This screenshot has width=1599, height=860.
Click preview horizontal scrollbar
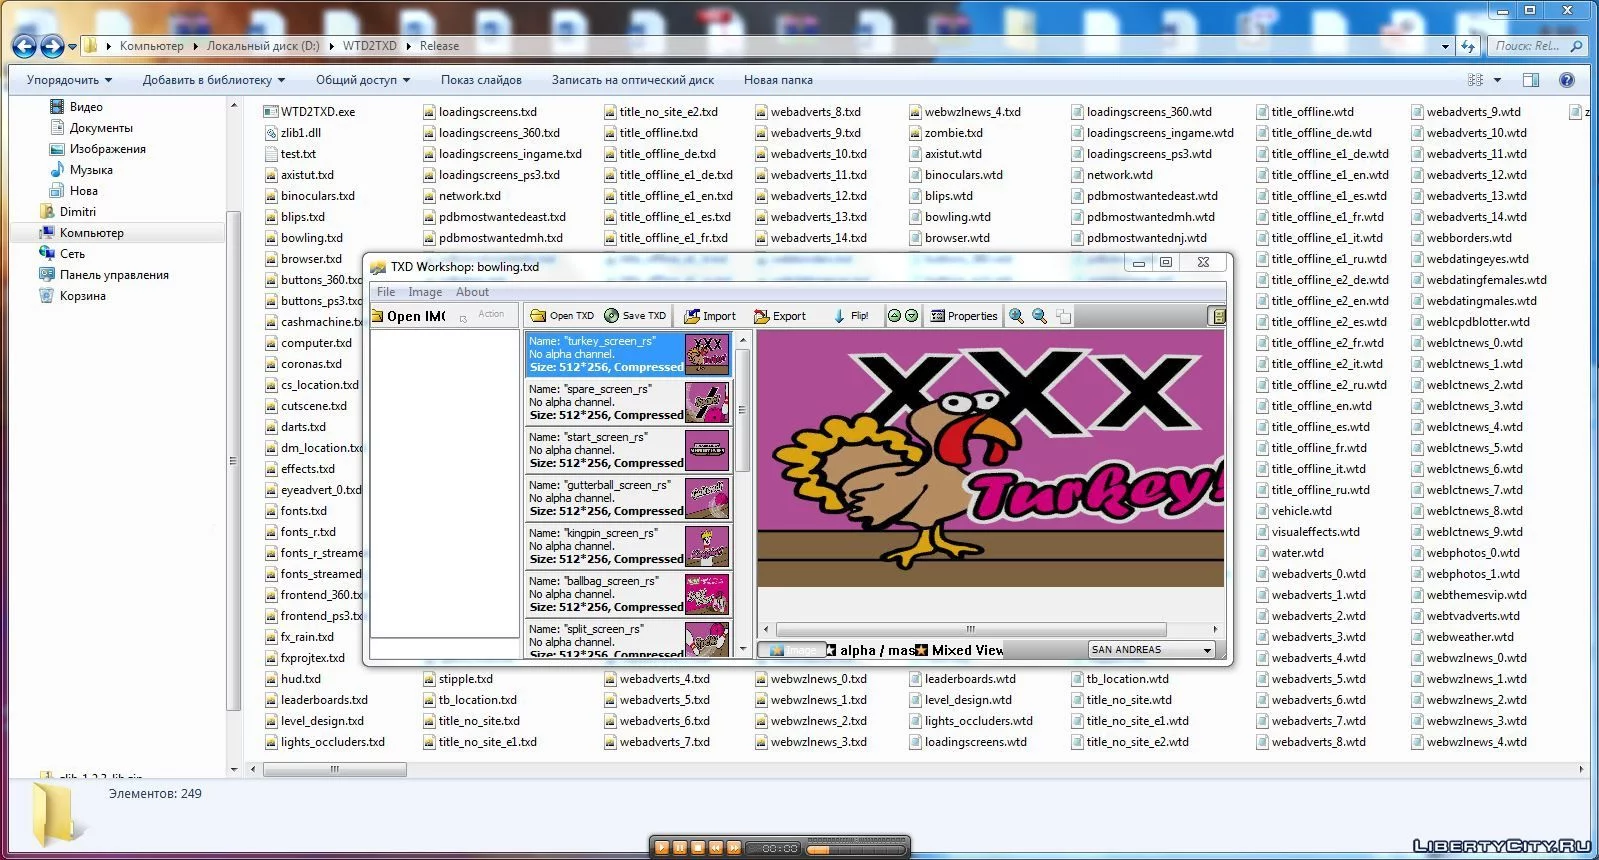pos(970,629)
